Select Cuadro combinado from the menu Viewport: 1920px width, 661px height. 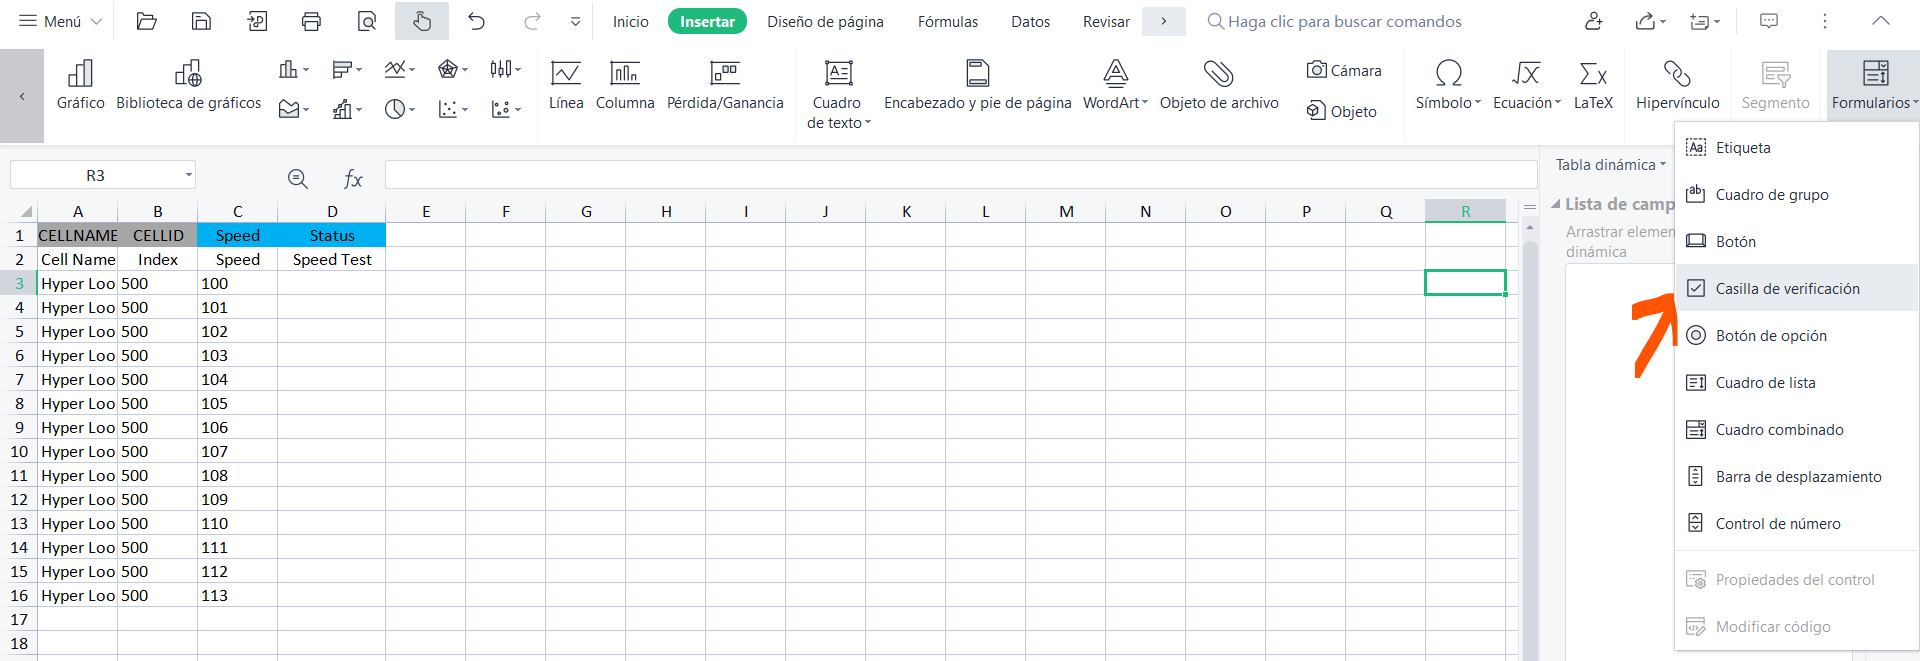point(1779,430)
